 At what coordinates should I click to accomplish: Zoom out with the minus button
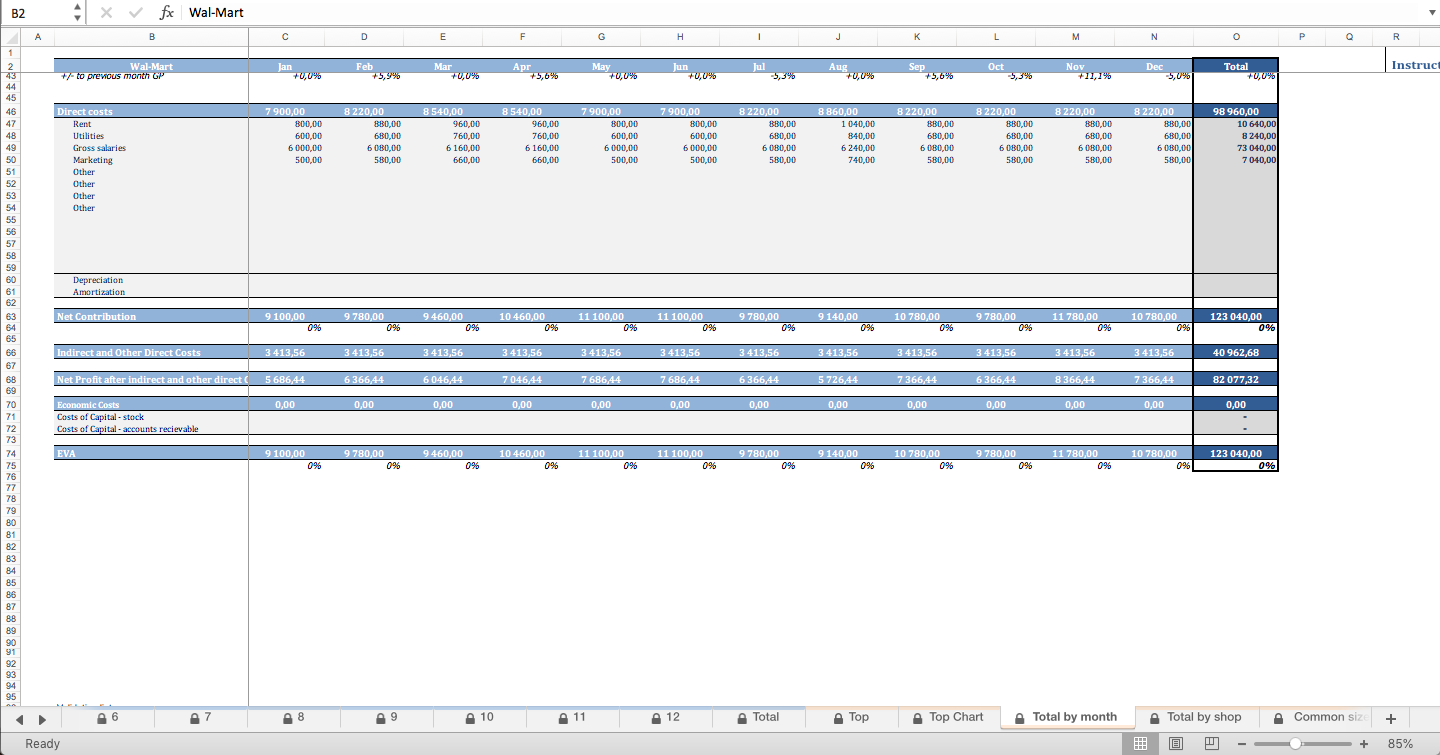pos(1242,744)
